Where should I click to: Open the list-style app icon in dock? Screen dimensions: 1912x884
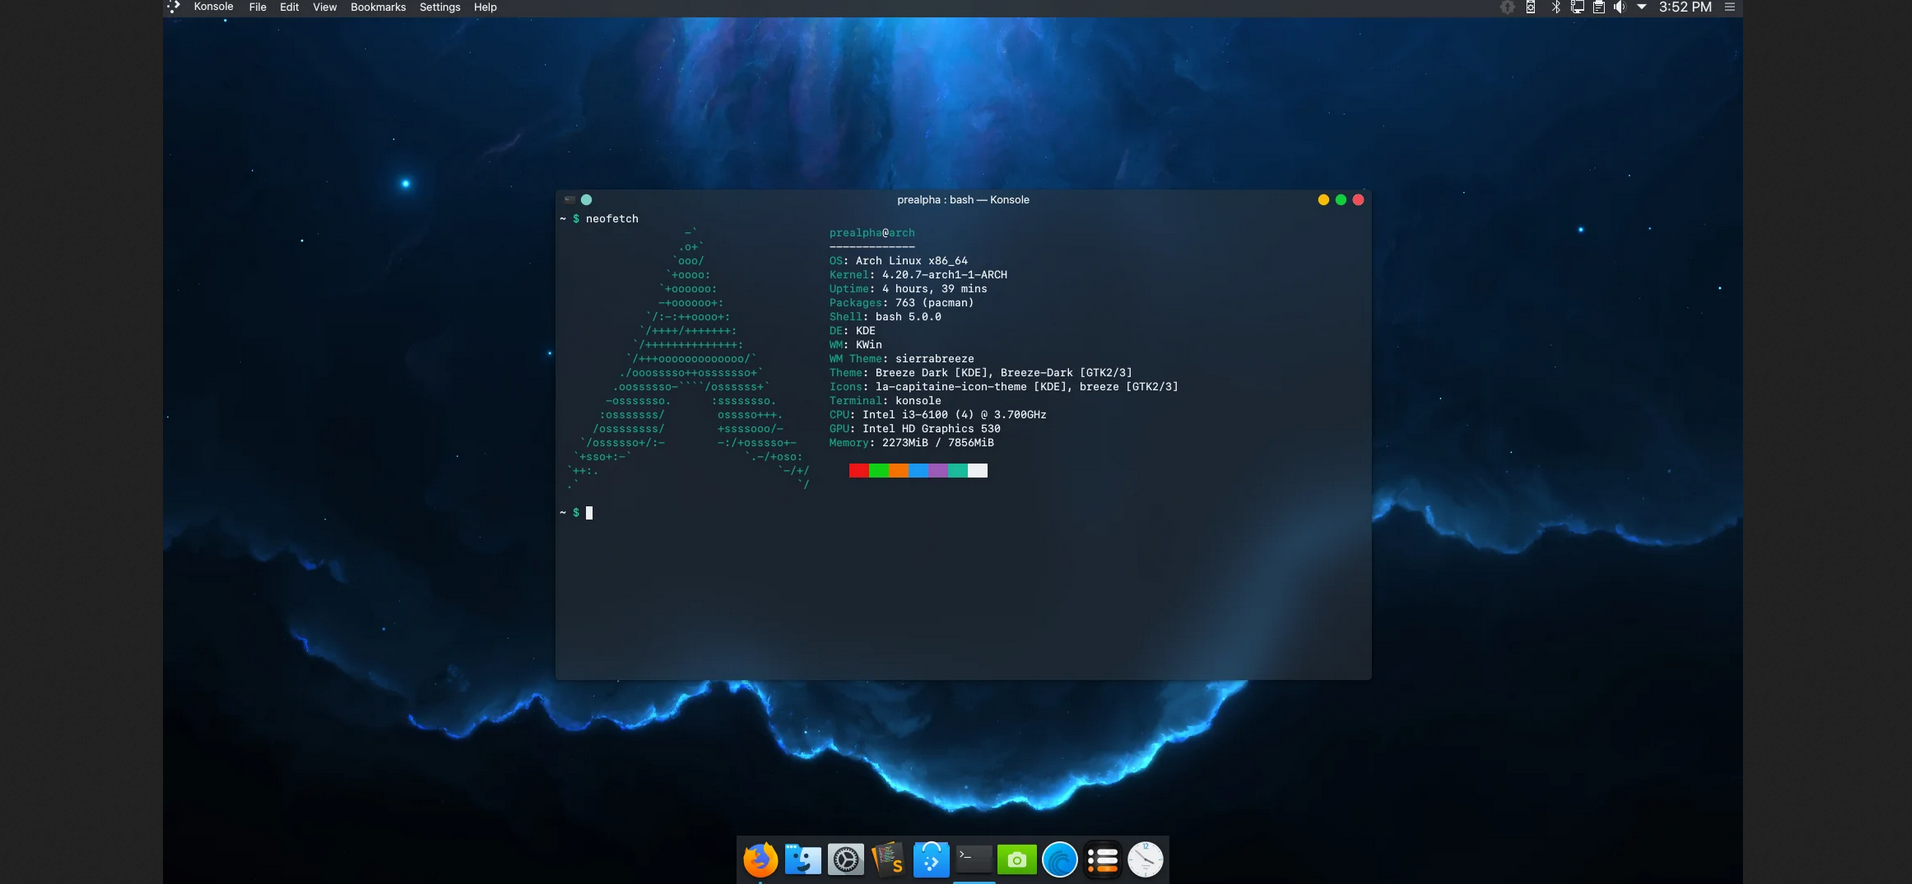tap(1102, 859)
